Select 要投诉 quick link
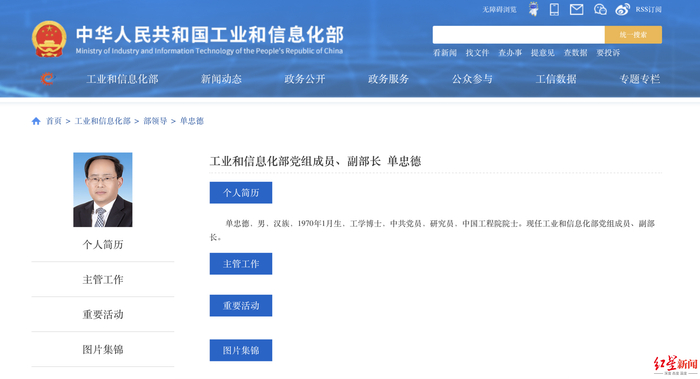 (608, 53)
